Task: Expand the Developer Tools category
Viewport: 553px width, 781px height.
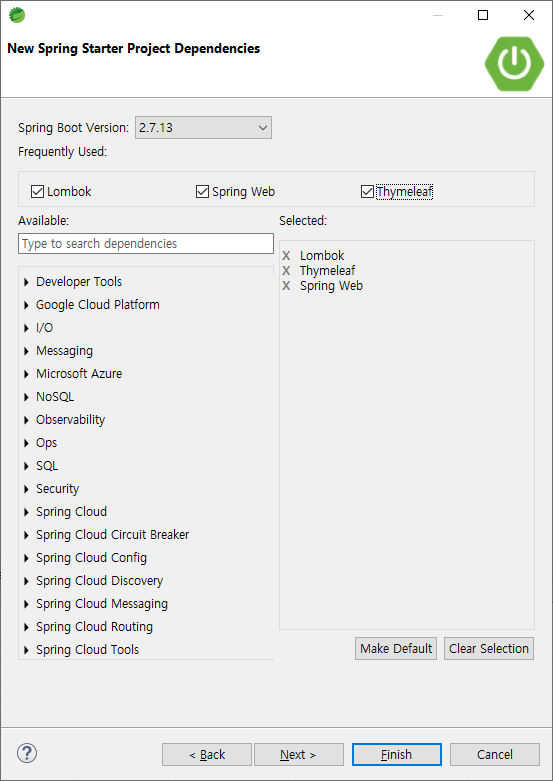Action: pos(26,282)
